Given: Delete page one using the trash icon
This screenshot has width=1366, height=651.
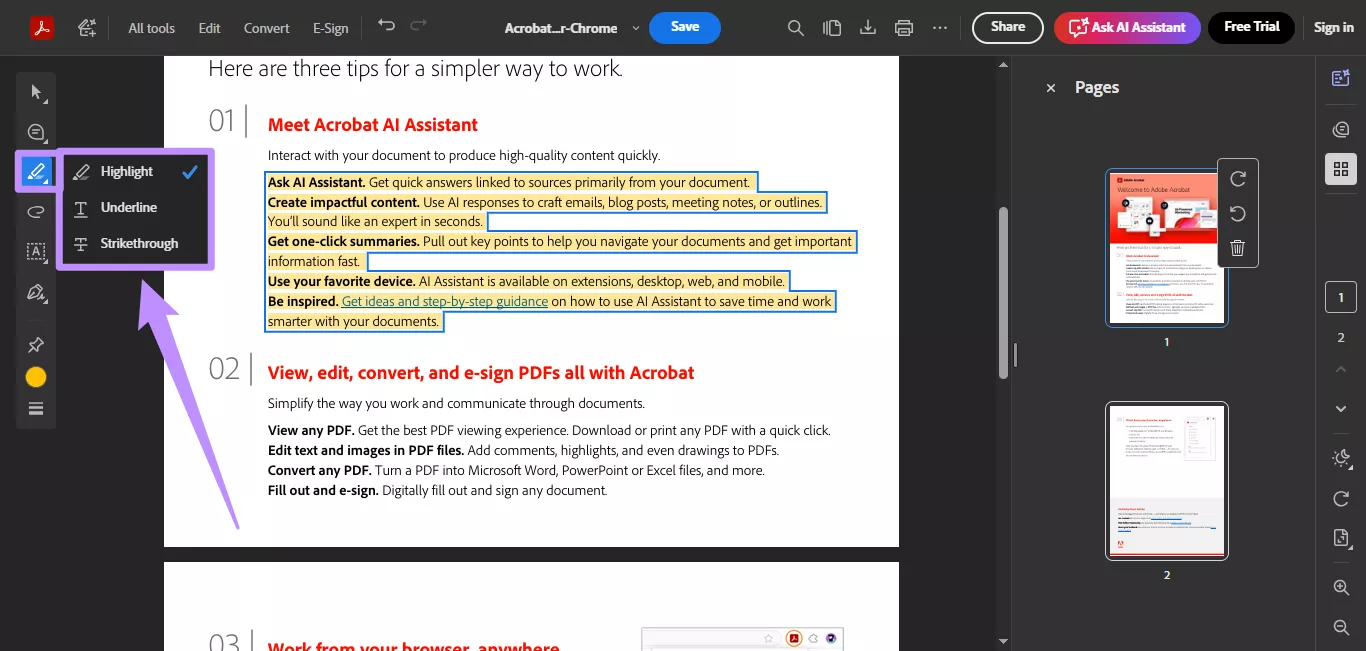Looking at the screenshot, I should point(1238,247).
